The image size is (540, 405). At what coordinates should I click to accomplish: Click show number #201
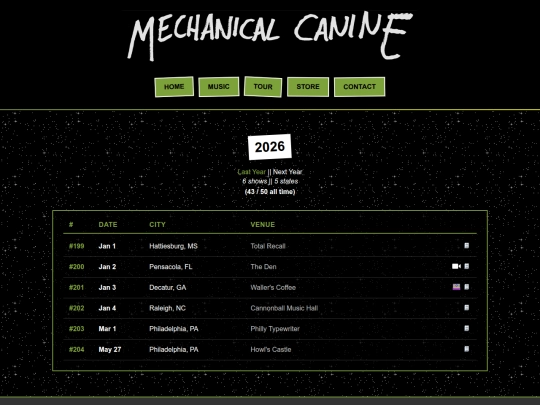tap(76, 287)
